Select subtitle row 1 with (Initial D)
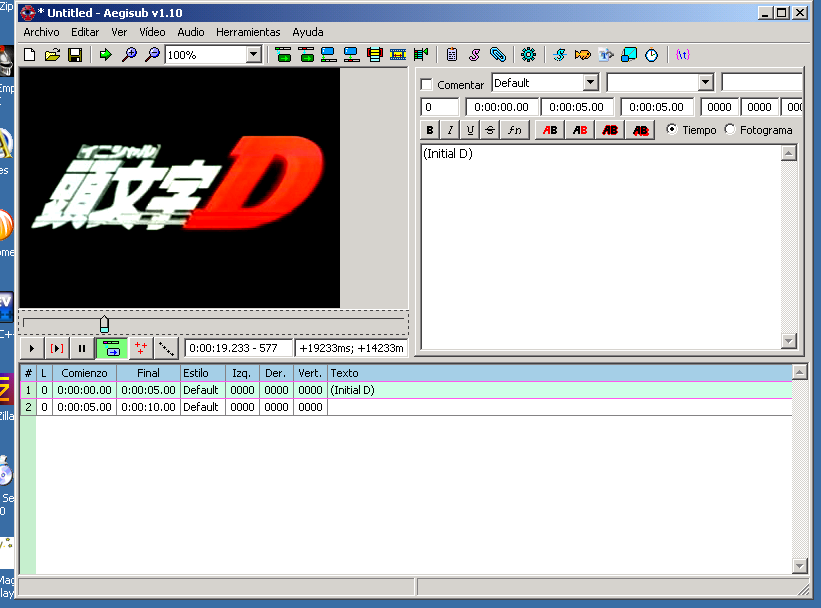Viewport: 821px width, 608px height. tap(406, 390)
